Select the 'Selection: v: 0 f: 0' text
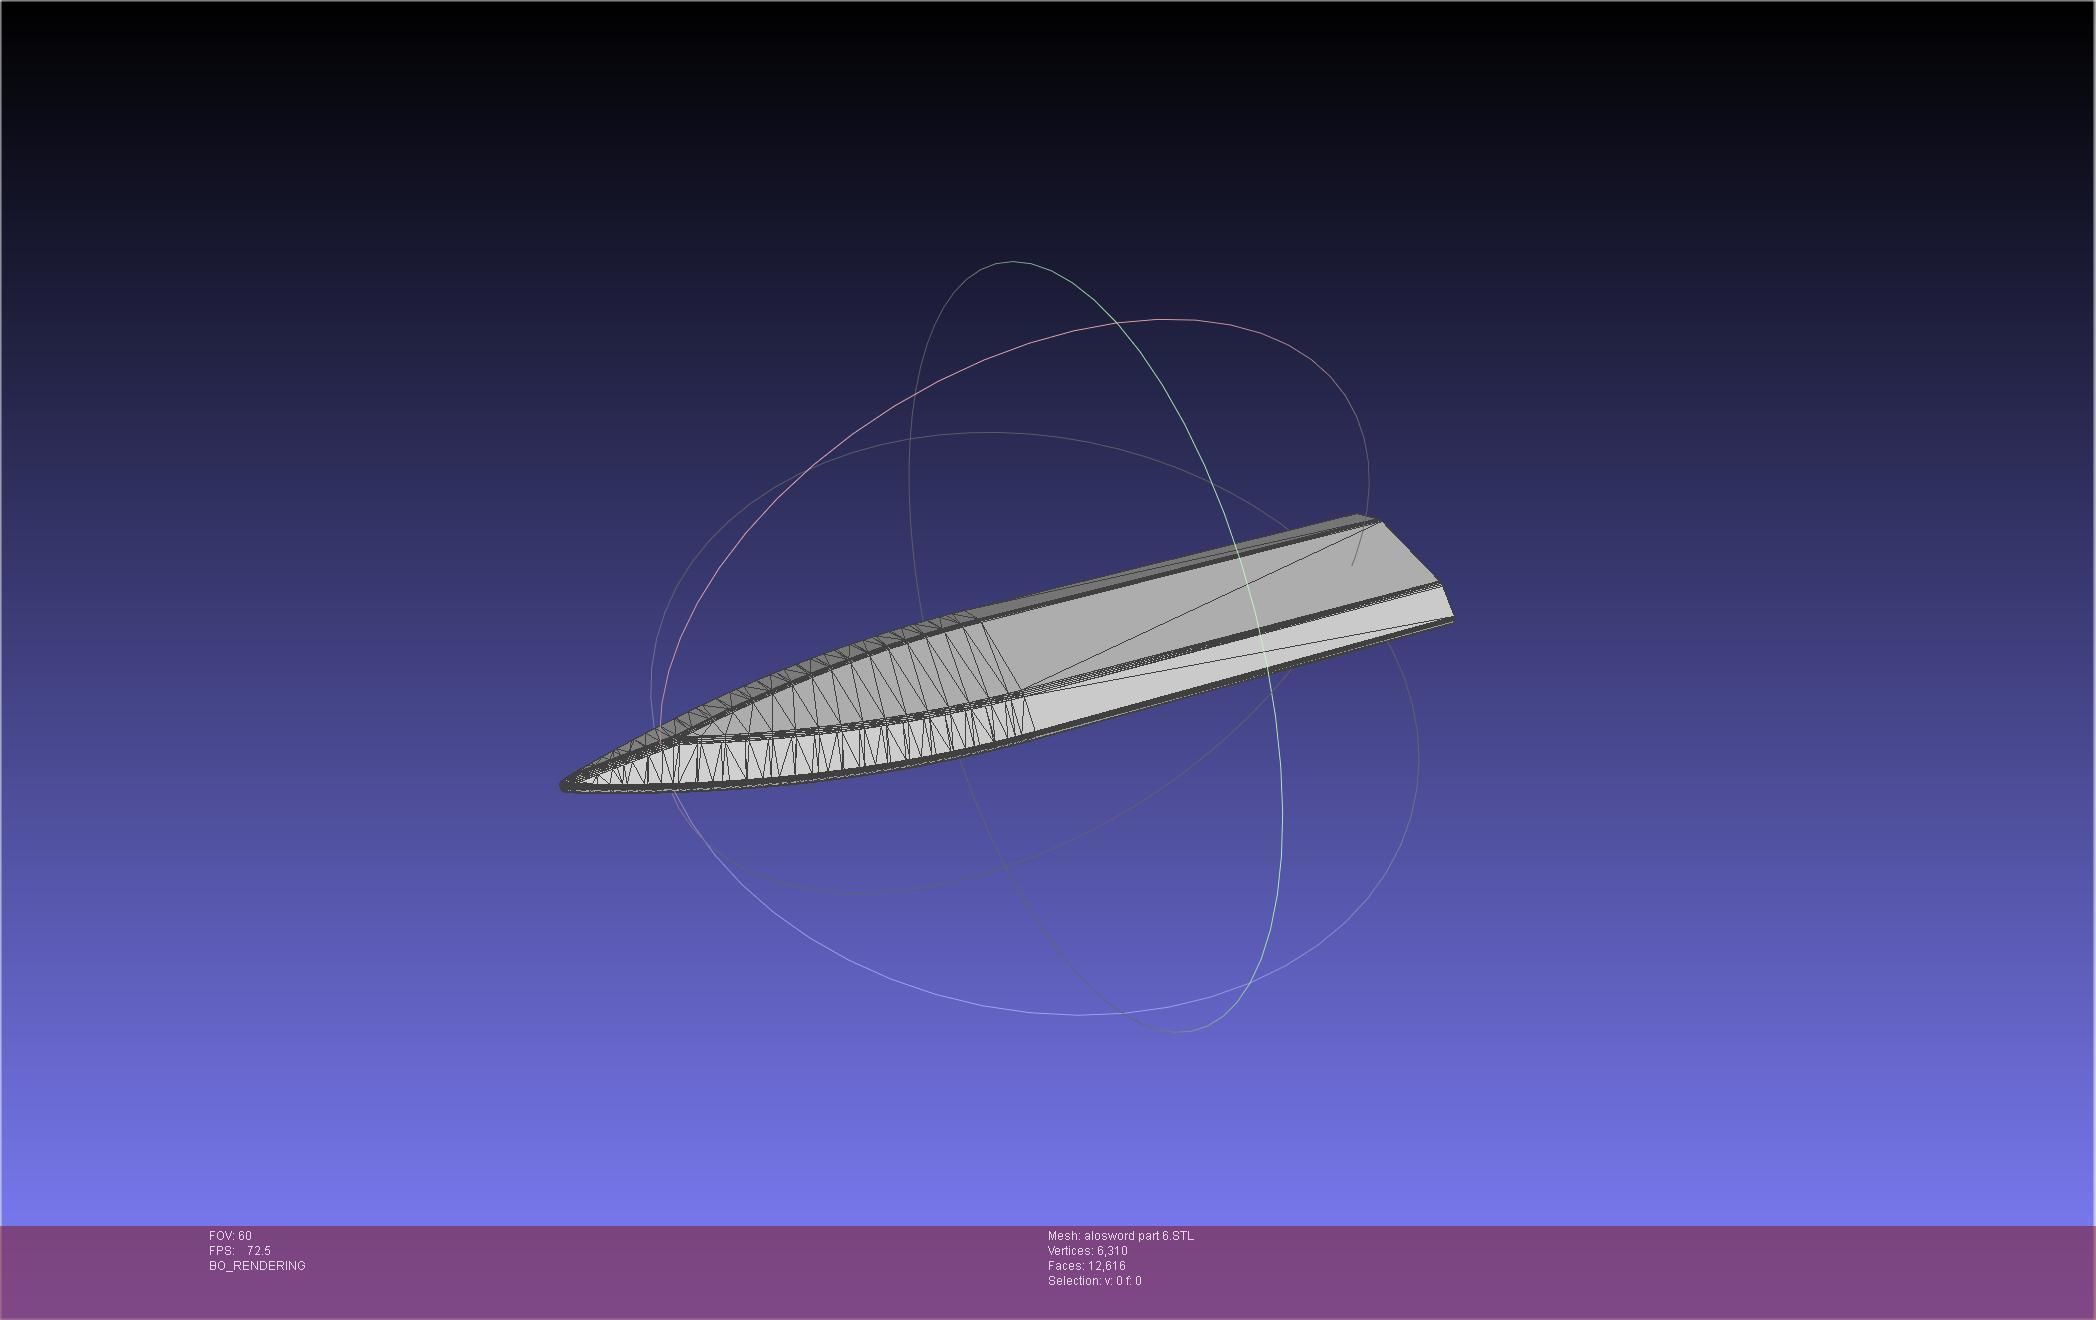This screenshot has width=2096, height=1320. [1094, 1281]
